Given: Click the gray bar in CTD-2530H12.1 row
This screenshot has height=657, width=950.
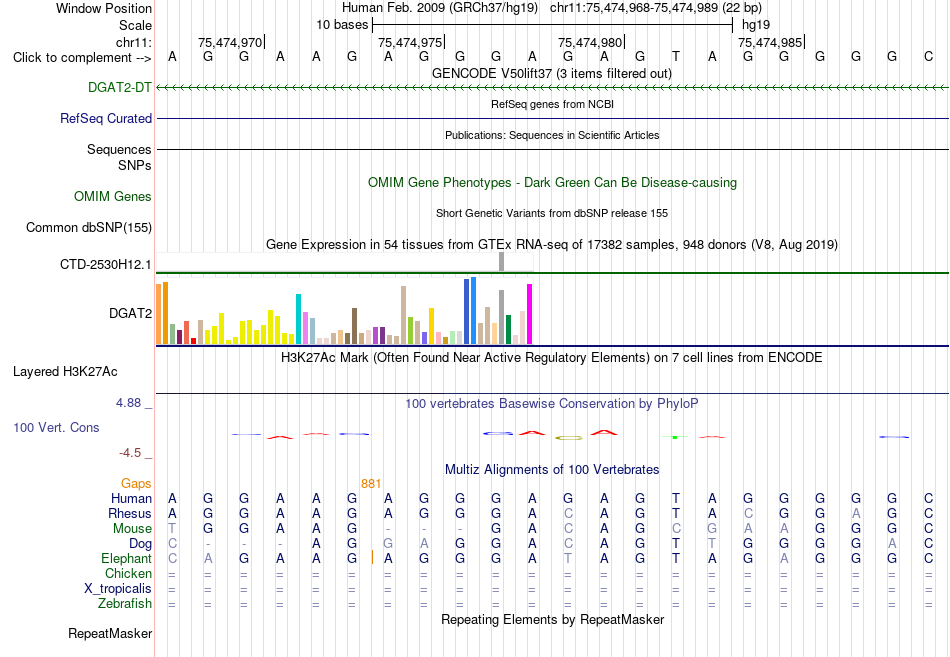Looking at the screenshot, I should (502, 262).
